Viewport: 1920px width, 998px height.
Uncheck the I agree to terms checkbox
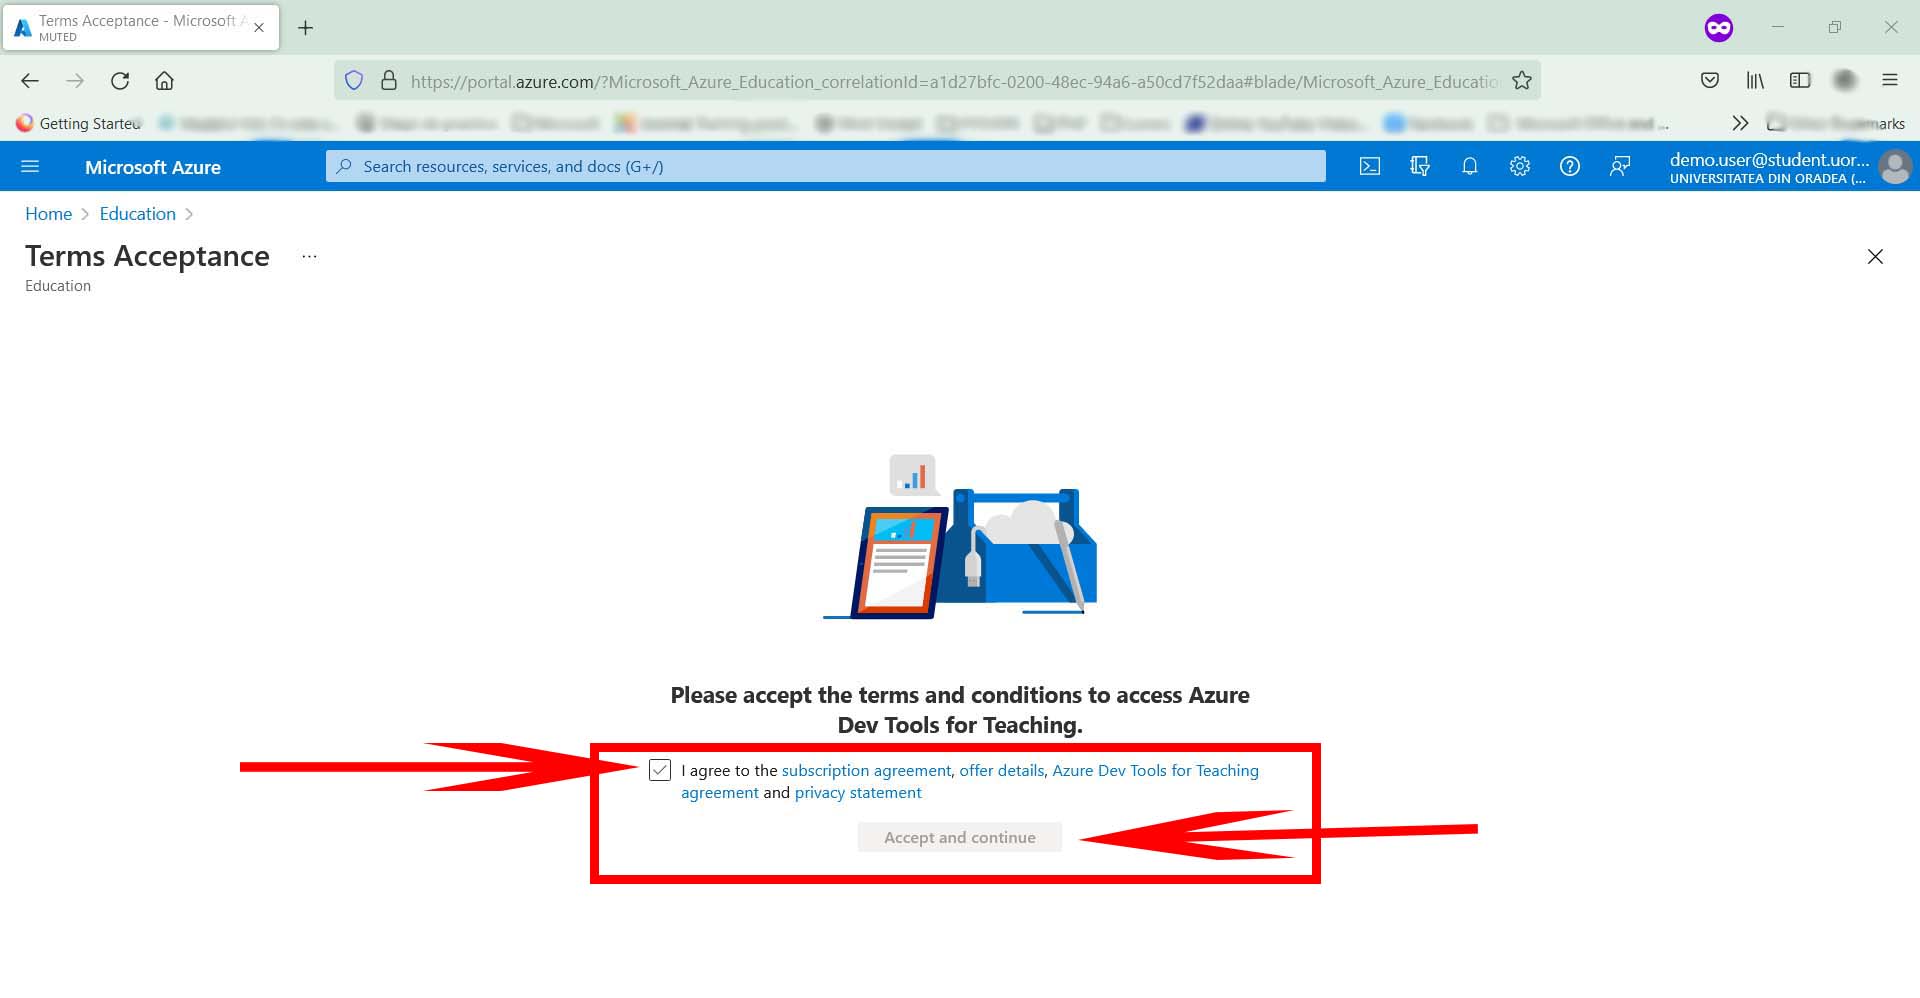click(x=660, y=770)
